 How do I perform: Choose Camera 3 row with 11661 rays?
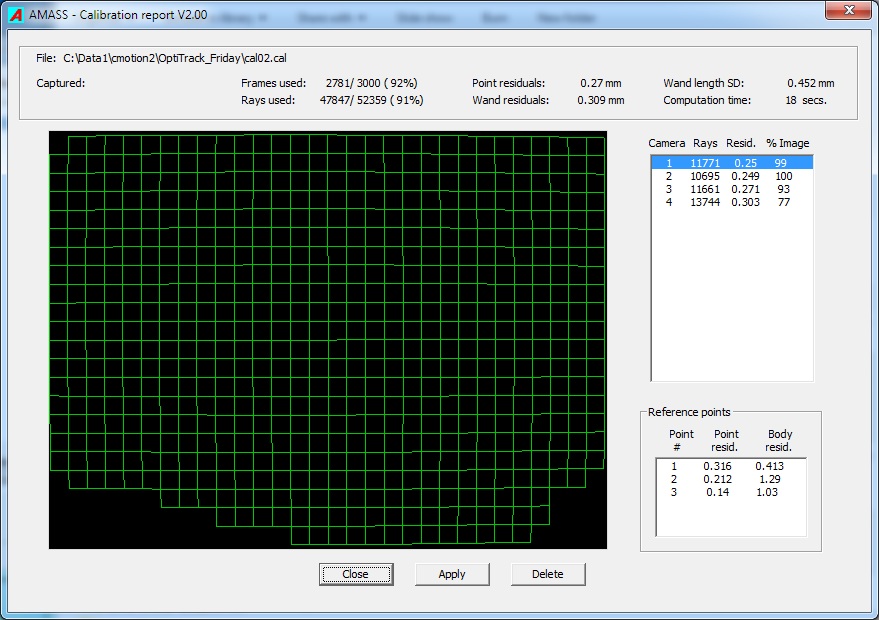click(x=731, y=189)
